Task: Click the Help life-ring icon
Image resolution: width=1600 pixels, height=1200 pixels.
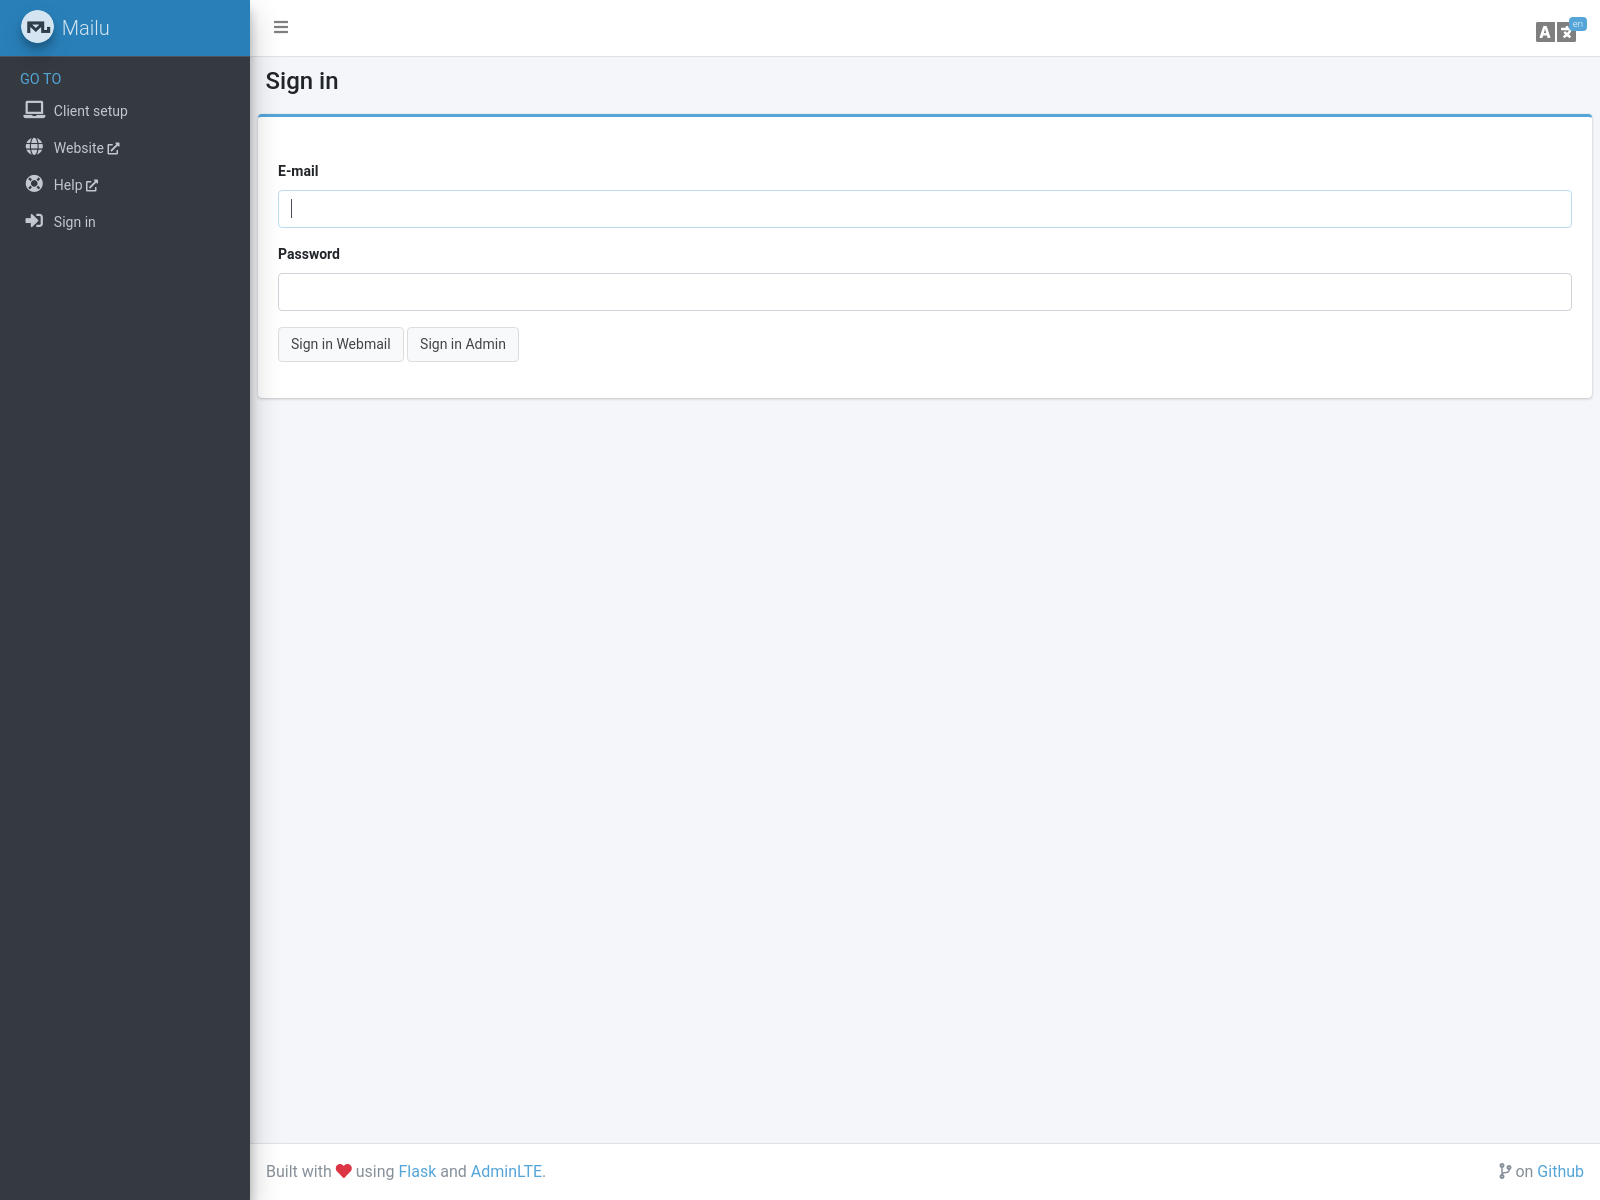Action: click(32, 184)
